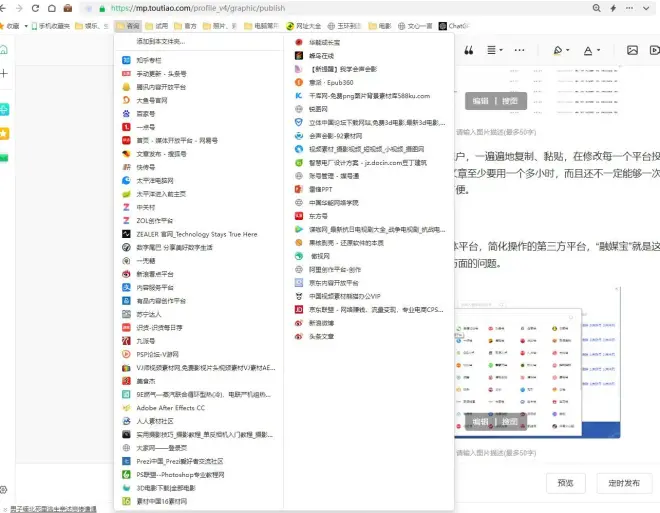Click the plus icon on left sidebar
This screenshot has width=660, height=513.
(x=5, y=74)
